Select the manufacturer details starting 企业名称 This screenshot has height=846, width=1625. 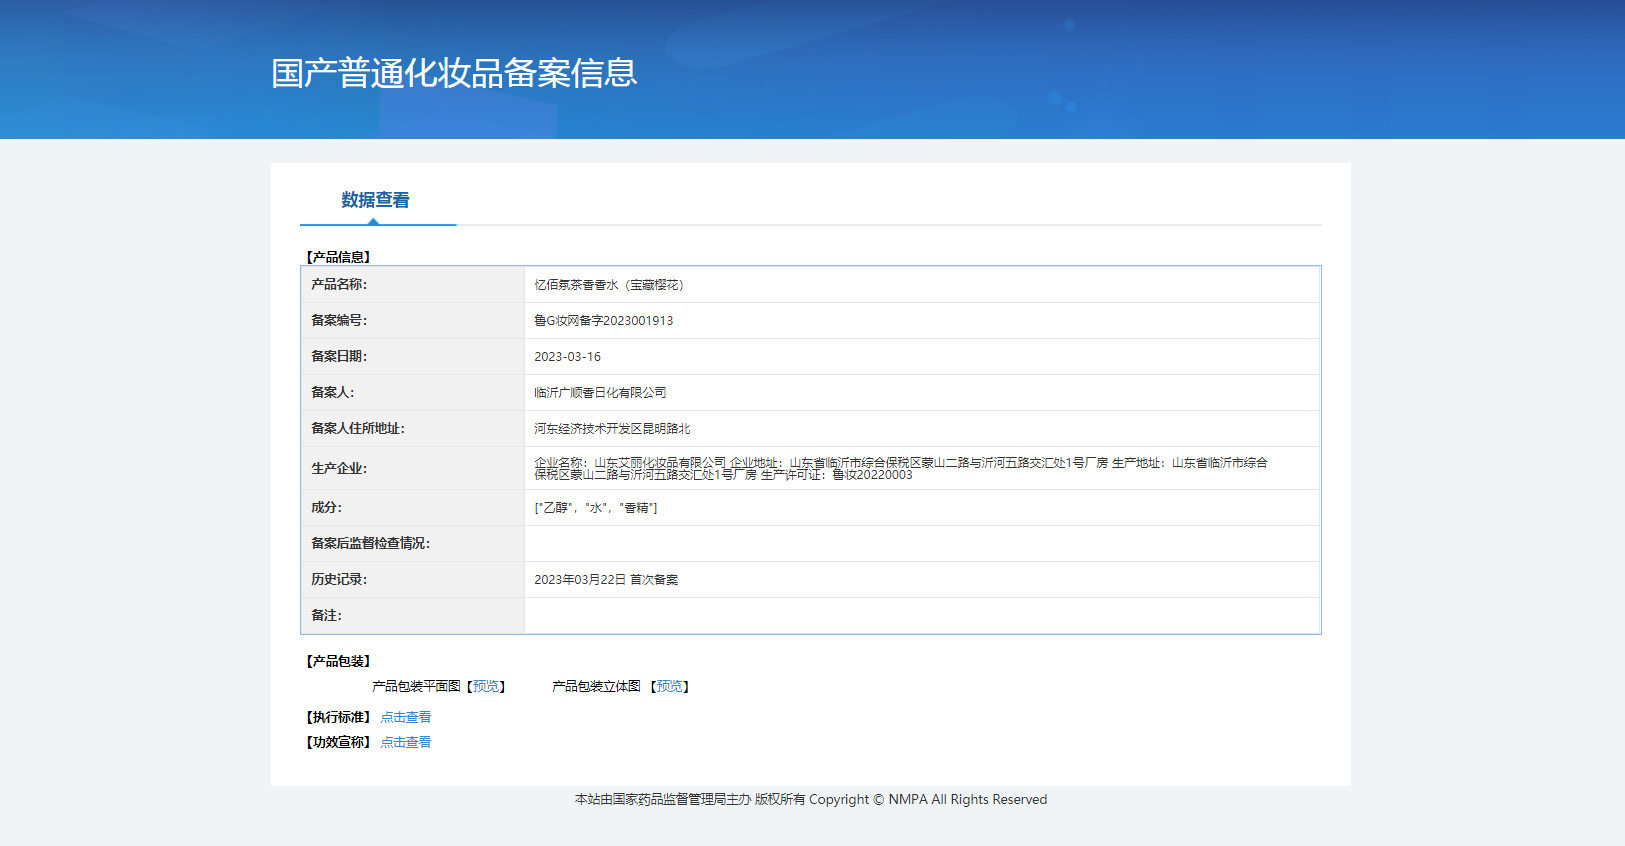[901, 469]
